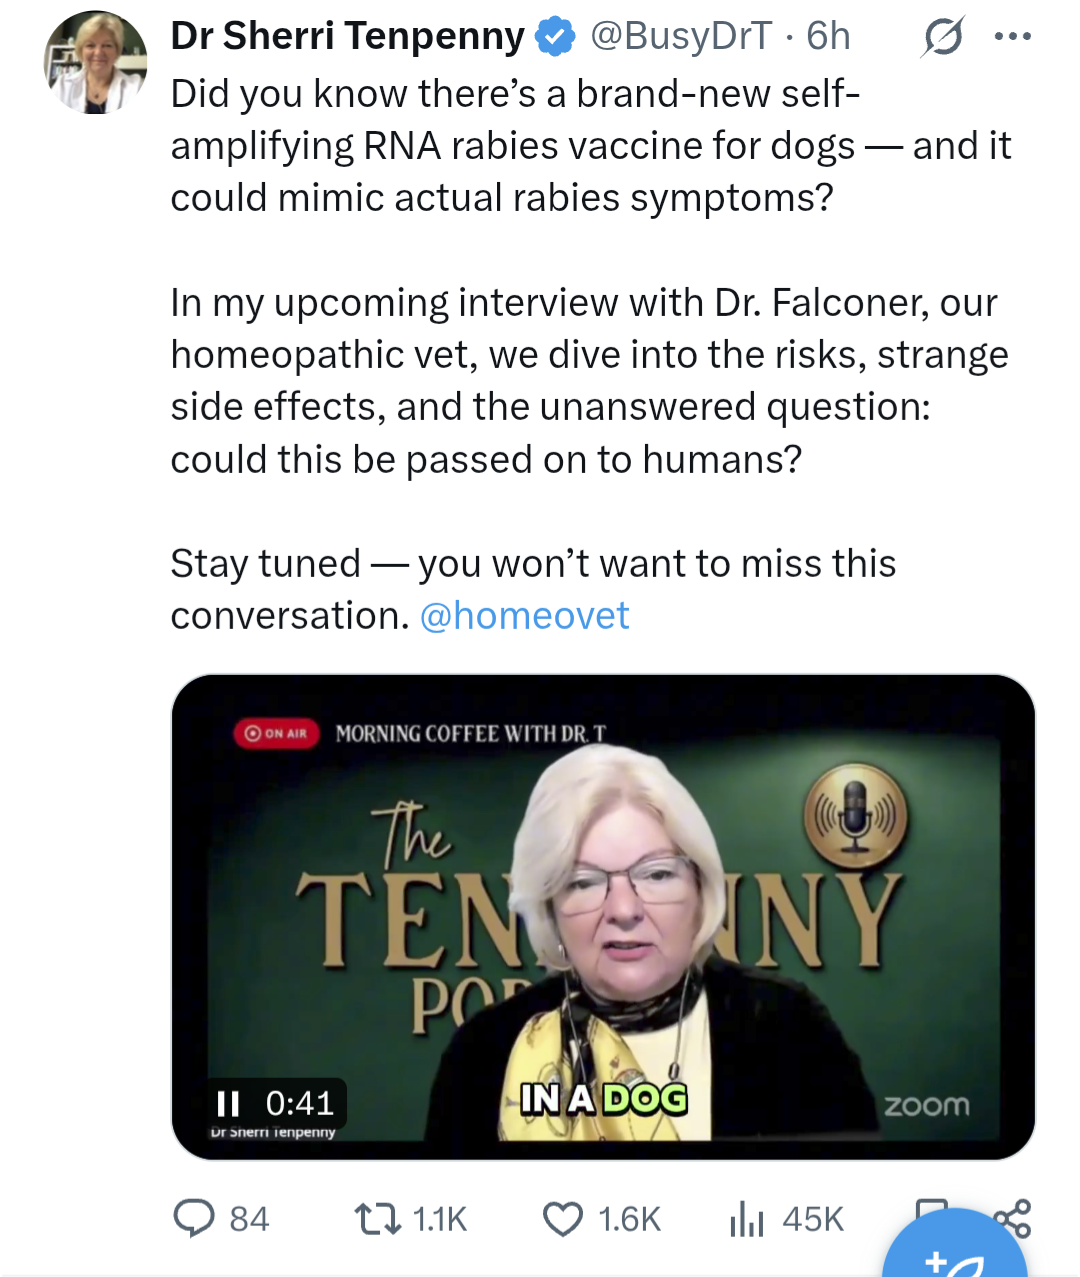Tap the 0:41 video time indicator
This screenshot has height=1277, width=1080.
click(299, 1103)
